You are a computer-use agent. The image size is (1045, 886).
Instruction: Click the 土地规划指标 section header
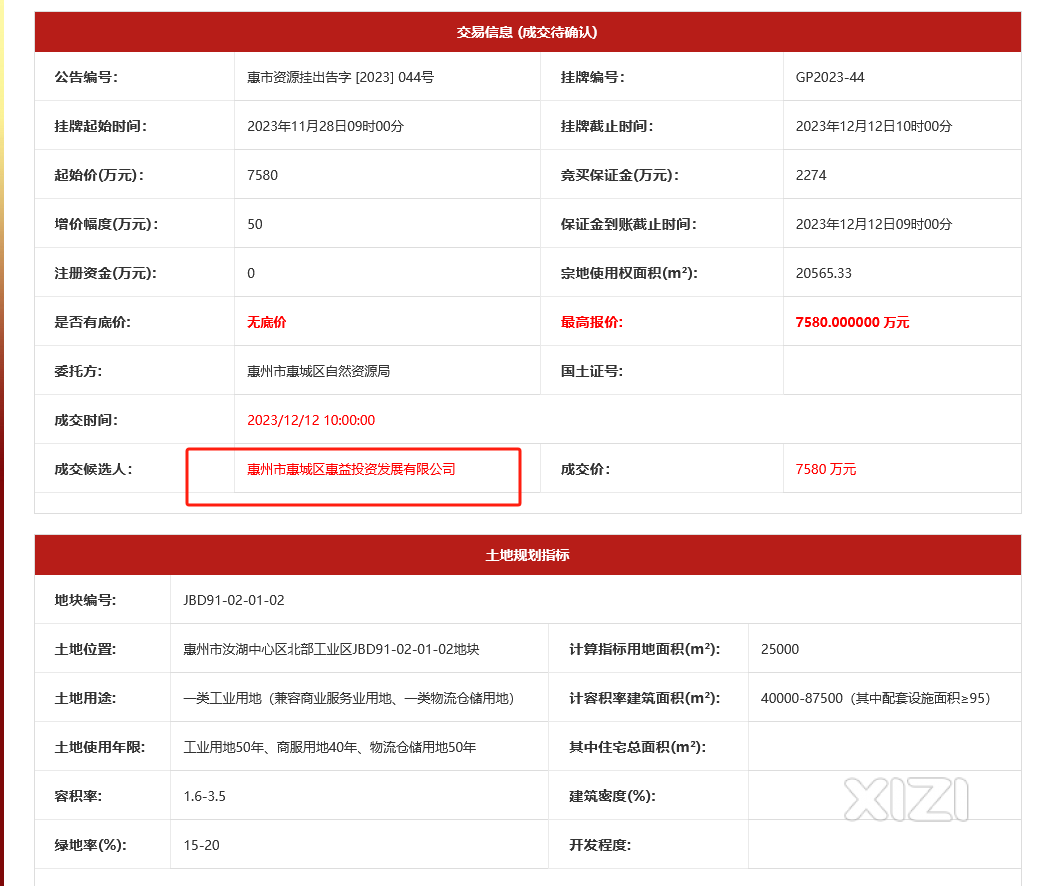click(x=527, y=555)
